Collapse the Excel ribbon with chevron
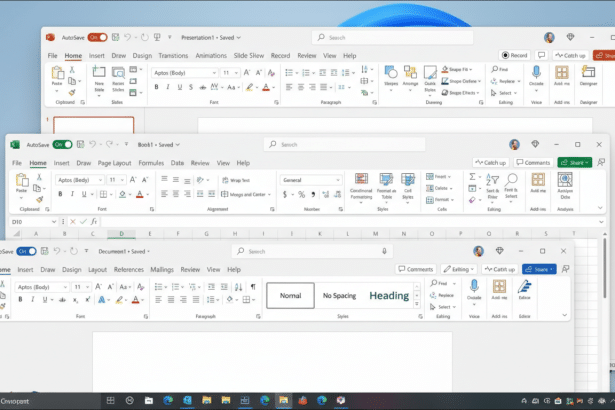The image size is (615, 410). click(600, 208)
